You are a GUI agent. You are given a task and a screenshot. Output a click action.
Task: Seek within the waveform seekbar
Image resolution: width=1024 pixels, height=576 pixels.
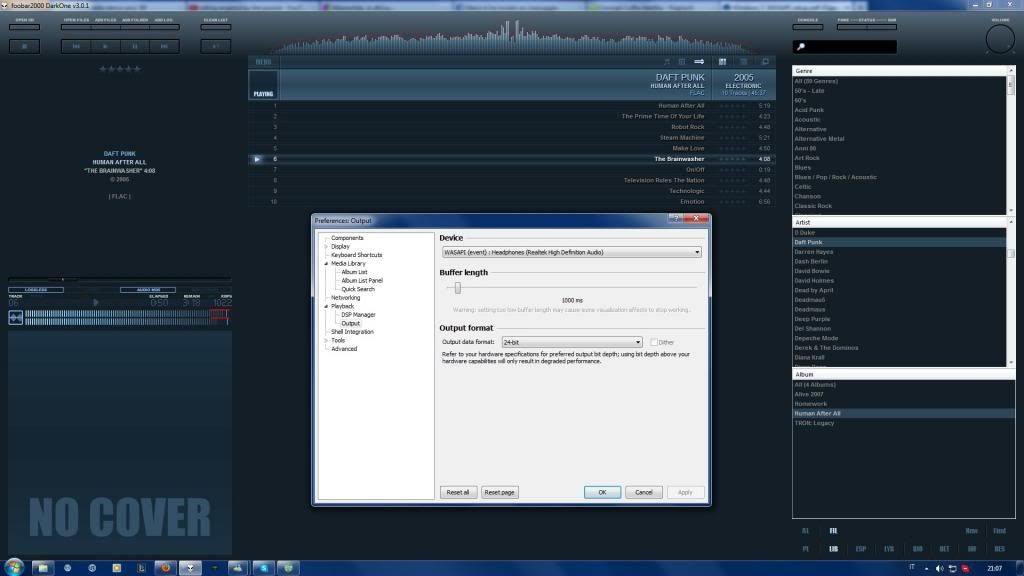[x=127, y=317]
